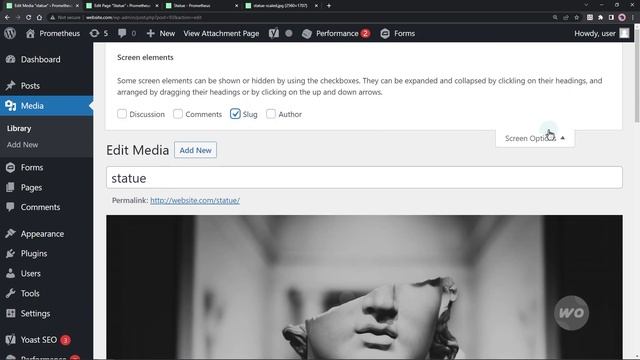
Task: Click the browser home button
Action: 39,18
